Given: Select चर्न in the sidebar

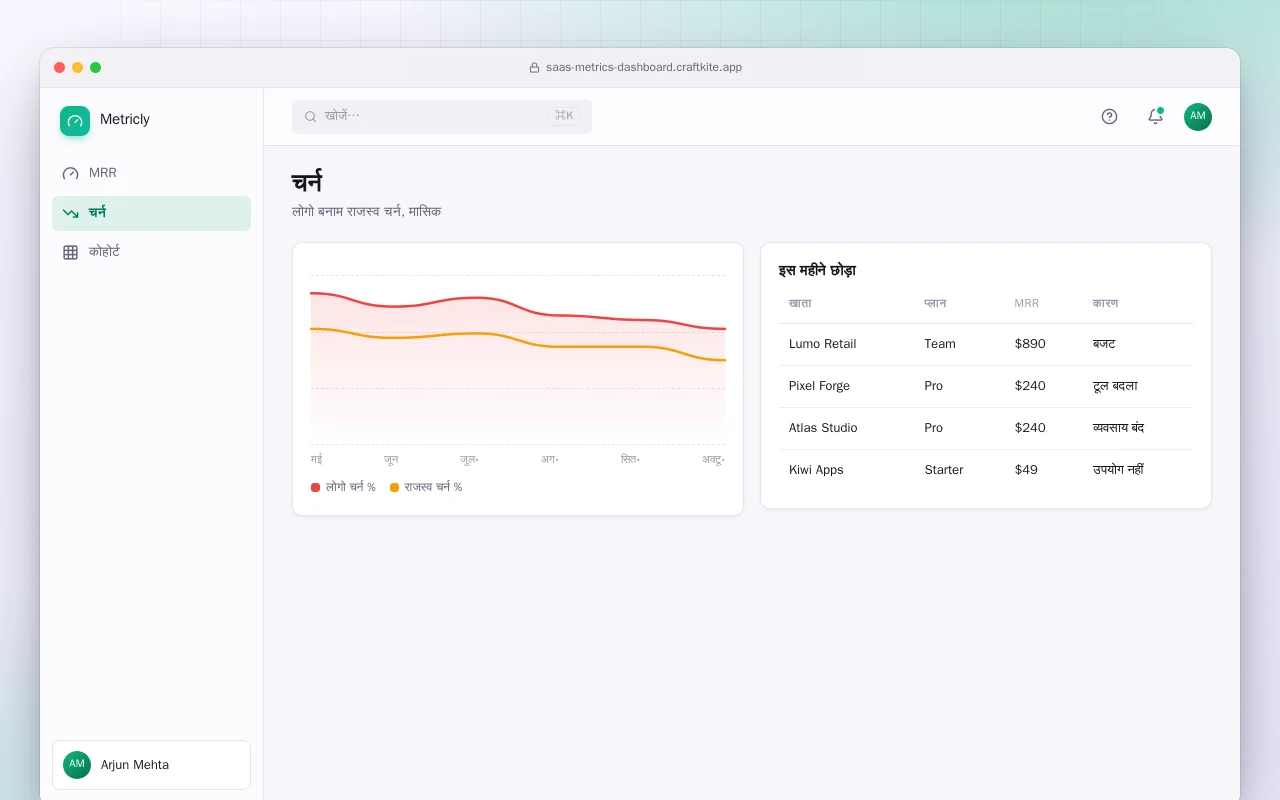Looking at the screenshot, I should 151,213.
